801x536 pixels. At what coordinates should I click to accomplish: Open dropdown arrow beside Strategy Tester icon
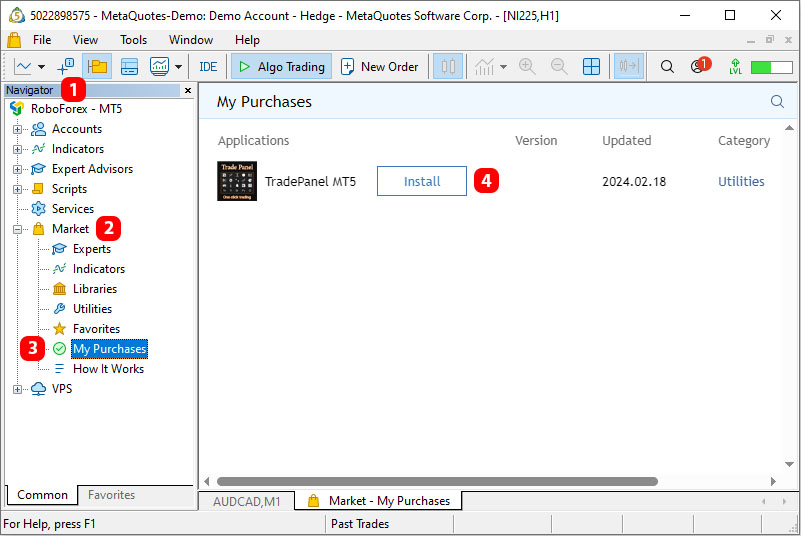(178, 67)
